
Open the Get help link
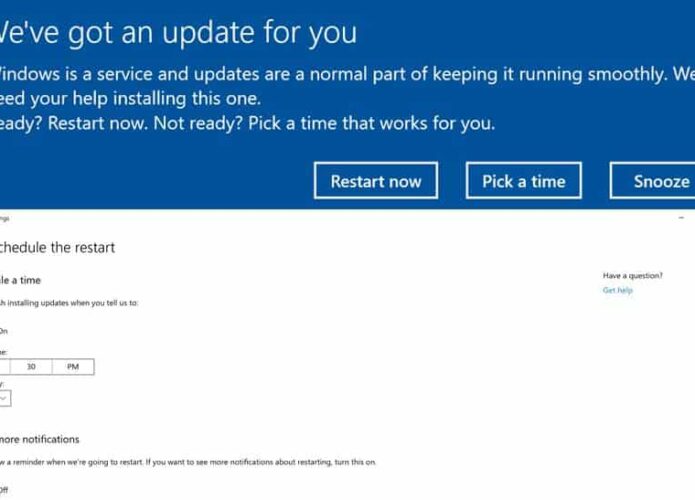[617, 290]
